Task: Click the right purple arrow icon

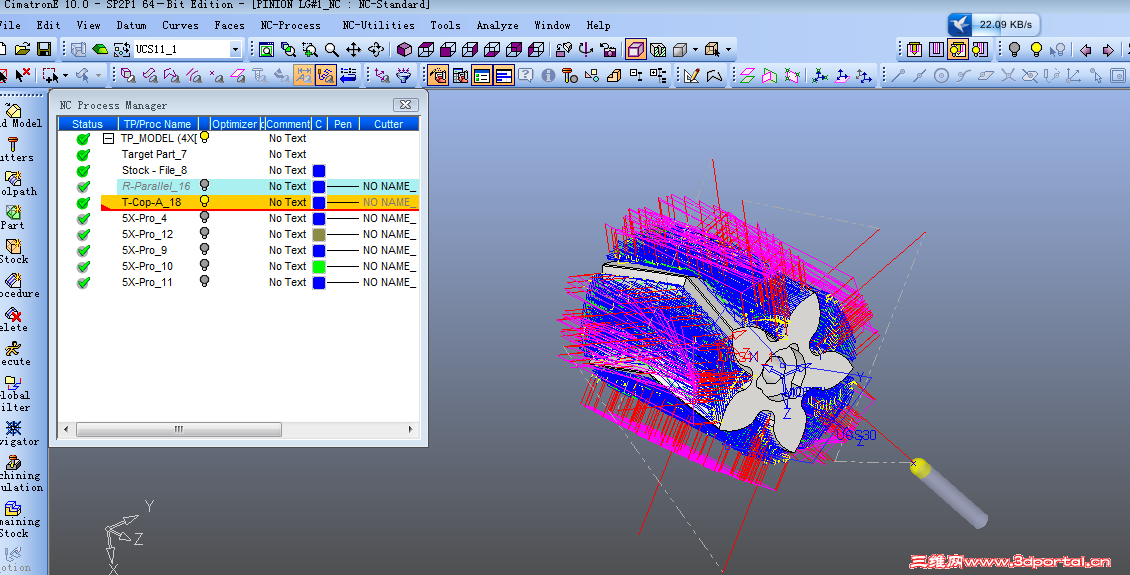Action: pyautogui.click(x=1108, y=50)
